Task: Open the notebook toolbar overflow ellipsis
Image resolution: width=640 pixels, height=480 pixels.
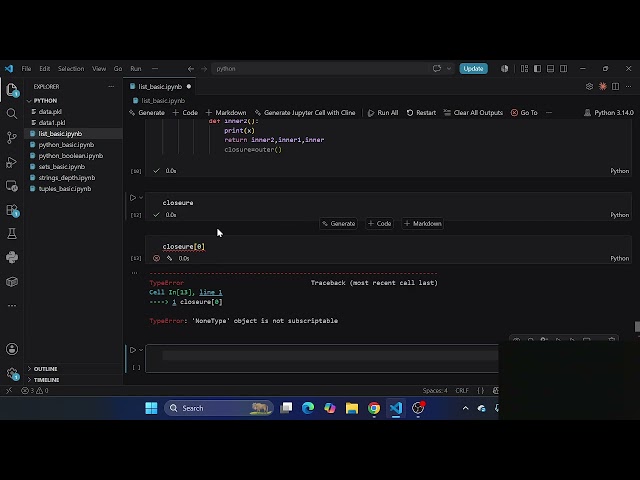Action: click(x=549, y=113)
